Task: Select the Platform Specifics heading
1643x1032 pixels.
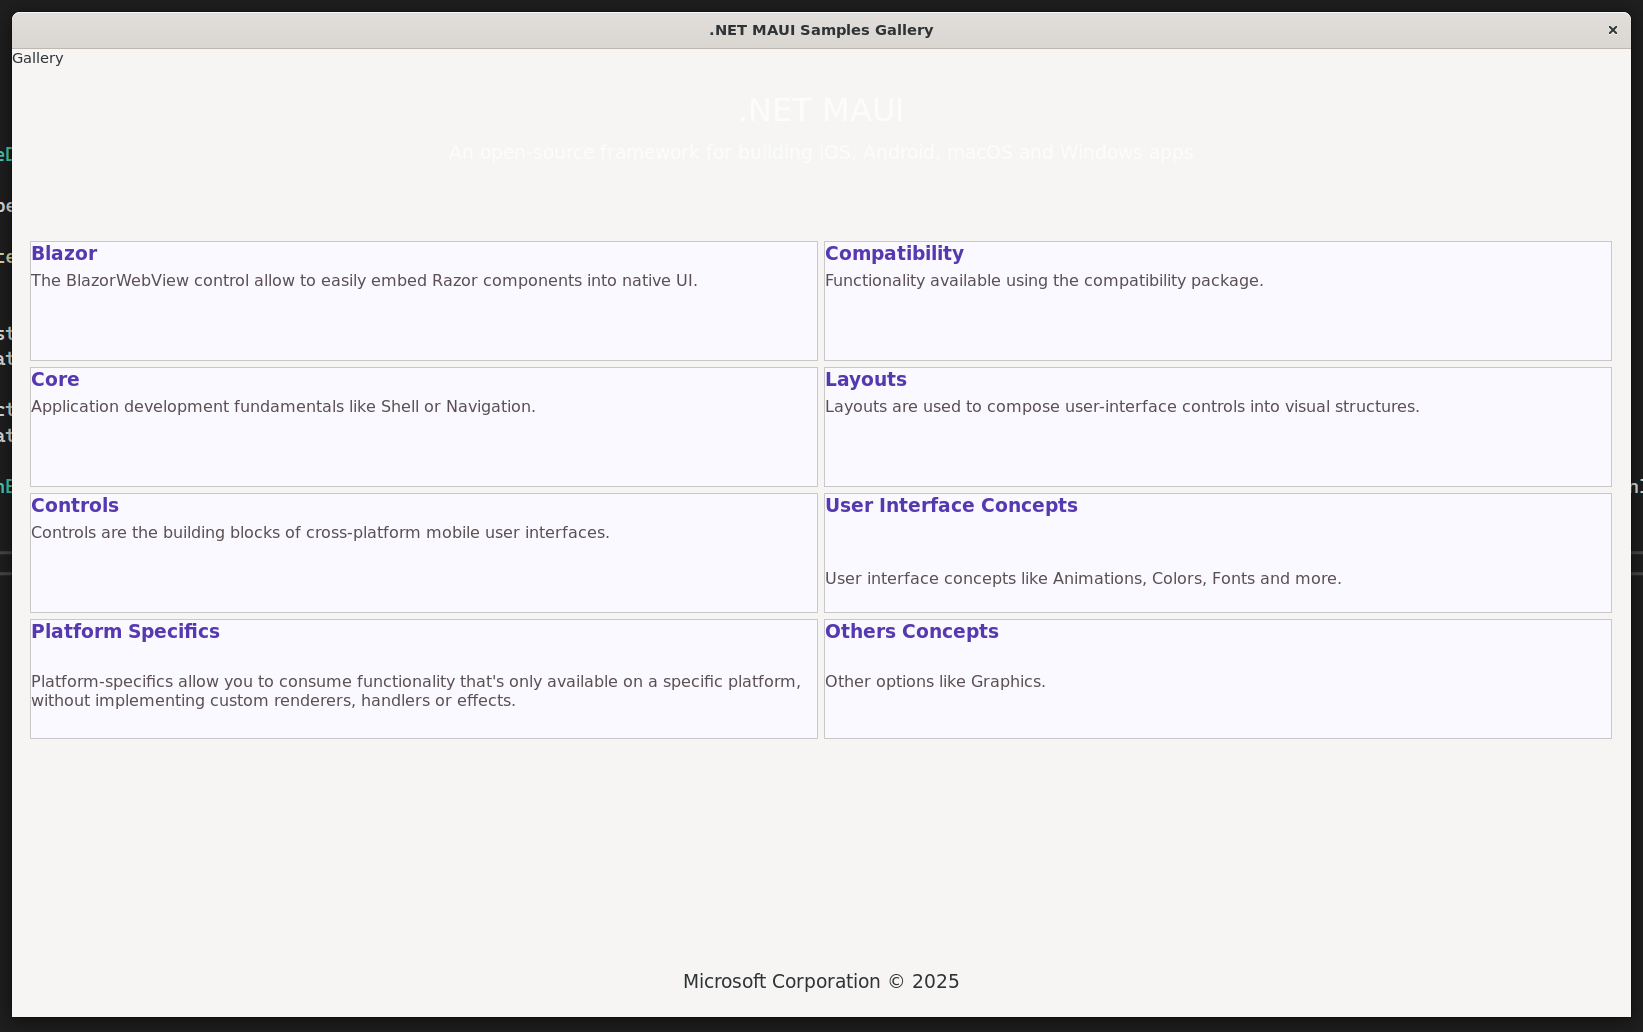Action: pyautogui.click(x=125, y=632)
